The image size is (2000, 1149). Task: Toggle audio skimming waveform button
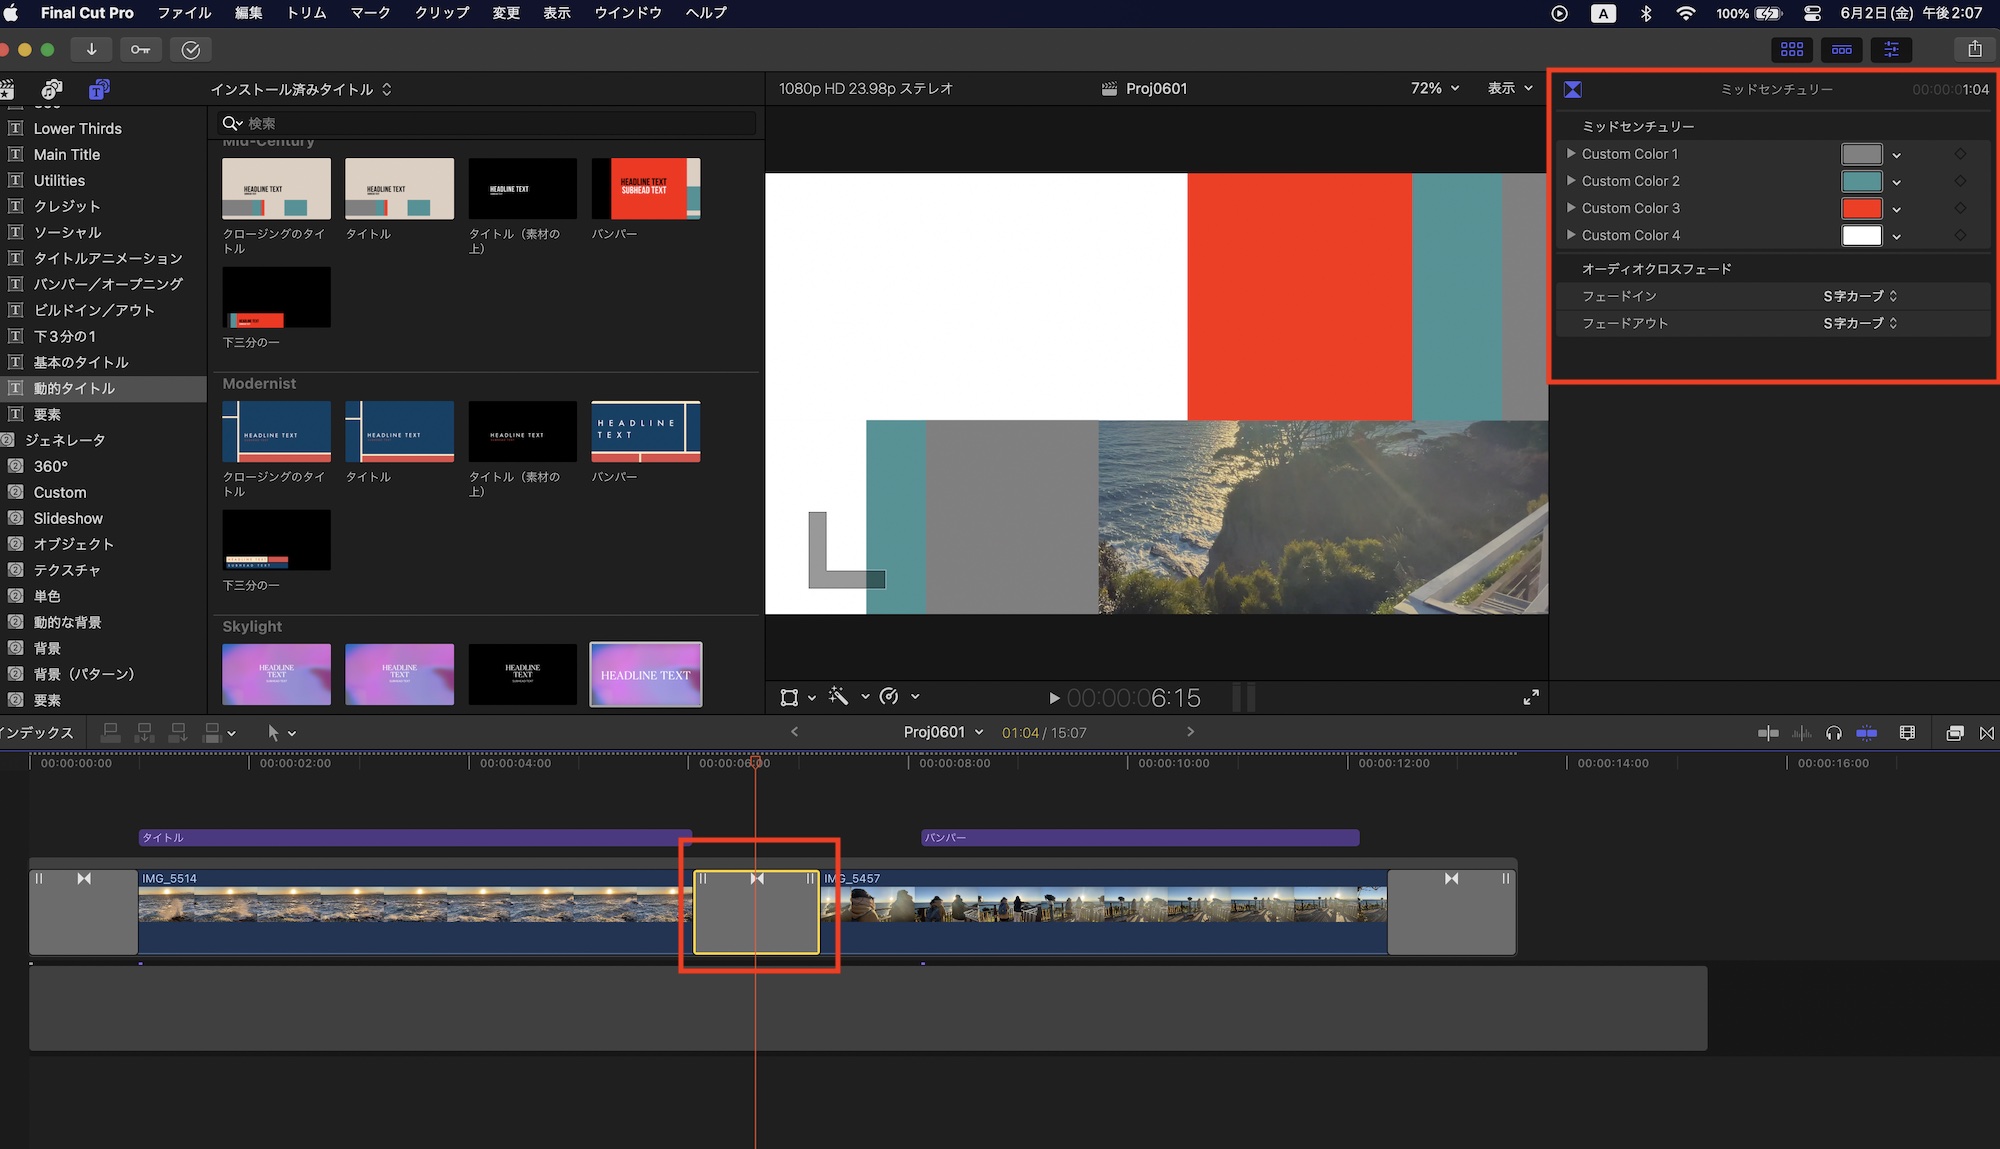[x=1801, y=733]
